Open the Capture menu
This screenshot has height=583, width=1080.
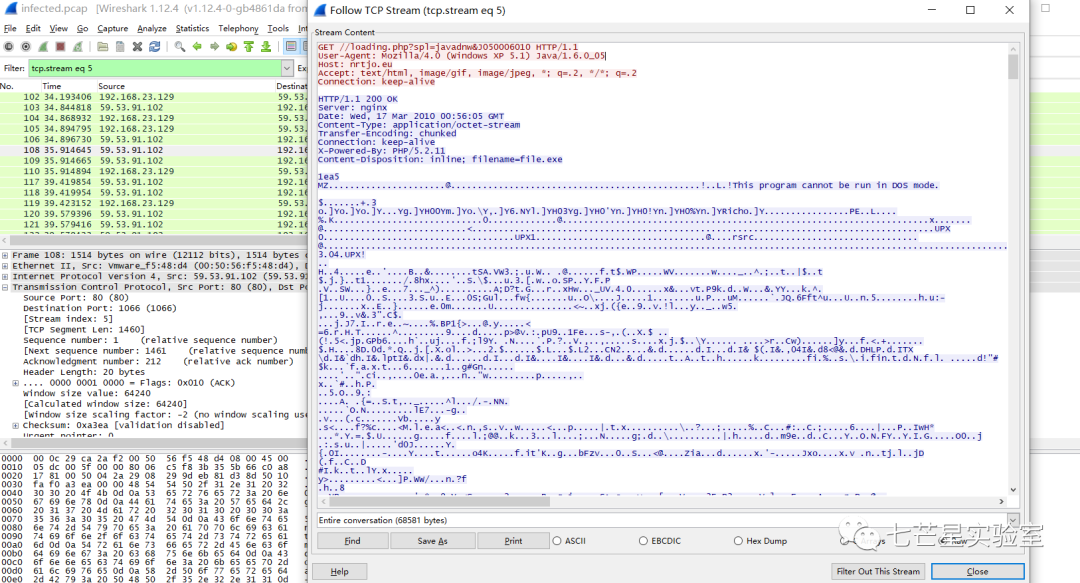pos(112,28)
